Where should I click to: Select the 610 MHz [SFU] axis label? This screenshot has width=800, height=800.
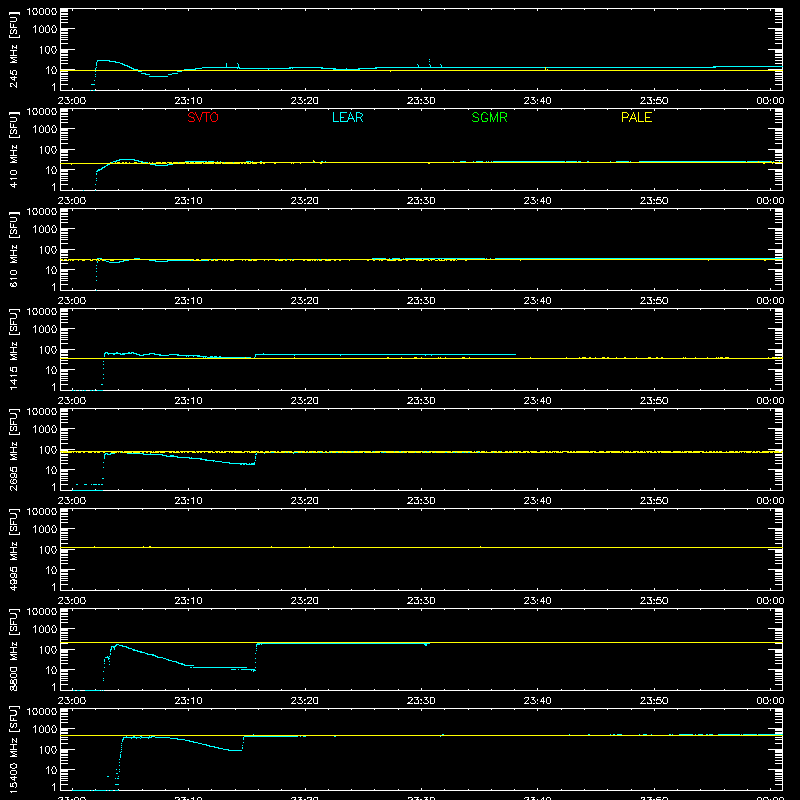[13, 250]
